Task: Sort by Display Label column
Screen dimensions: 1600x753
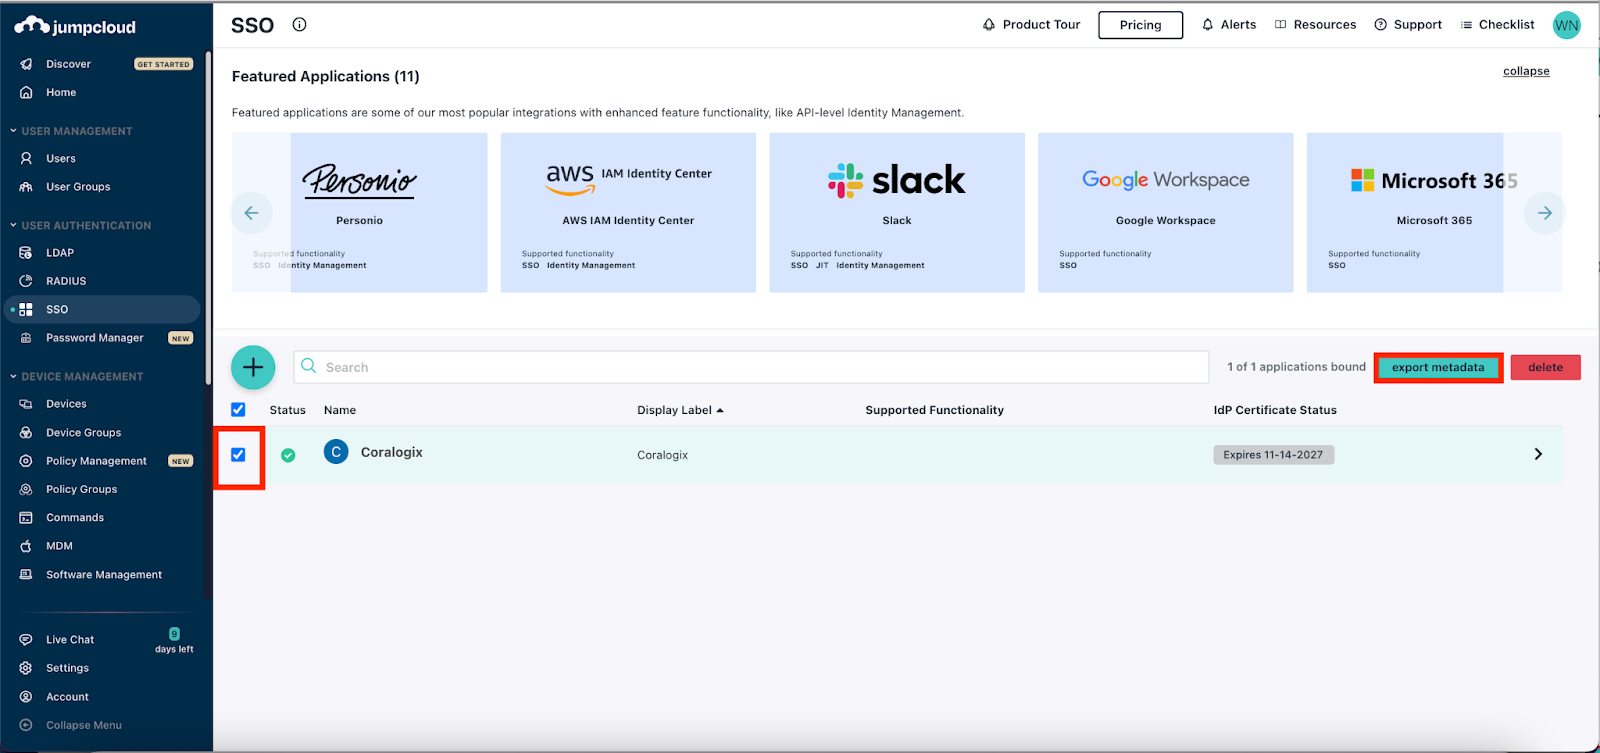Action: pos(680,410)
